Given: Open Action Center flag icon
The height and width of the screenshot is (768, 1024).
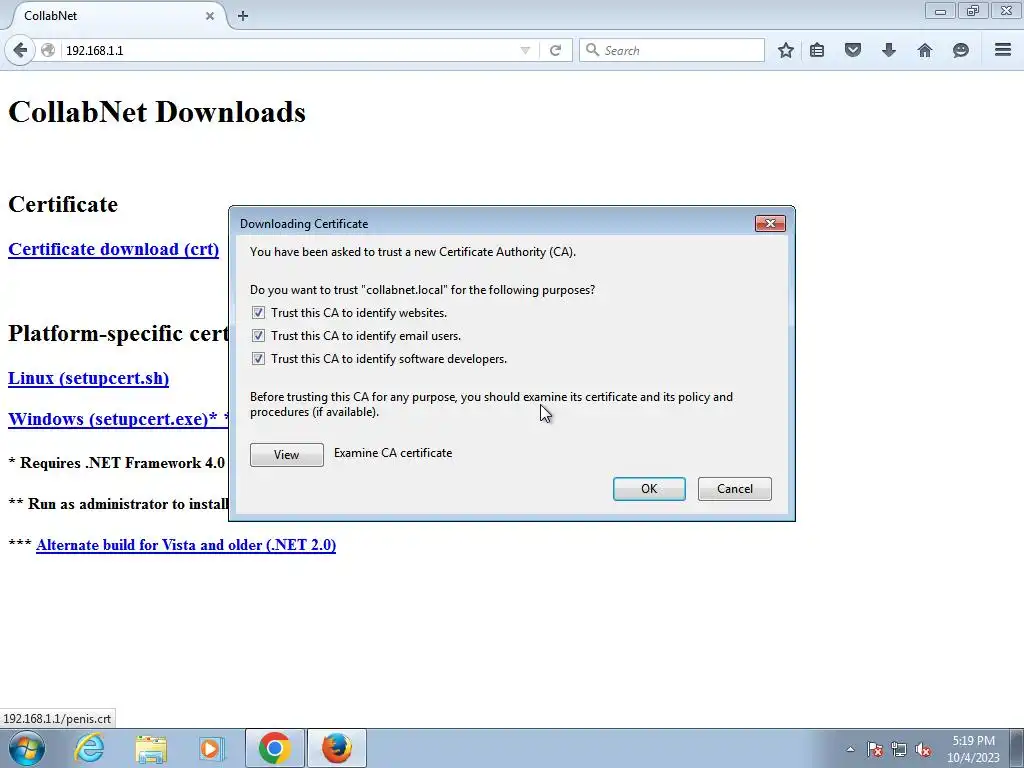Looking at the screenshot, I should click(875, 749).
